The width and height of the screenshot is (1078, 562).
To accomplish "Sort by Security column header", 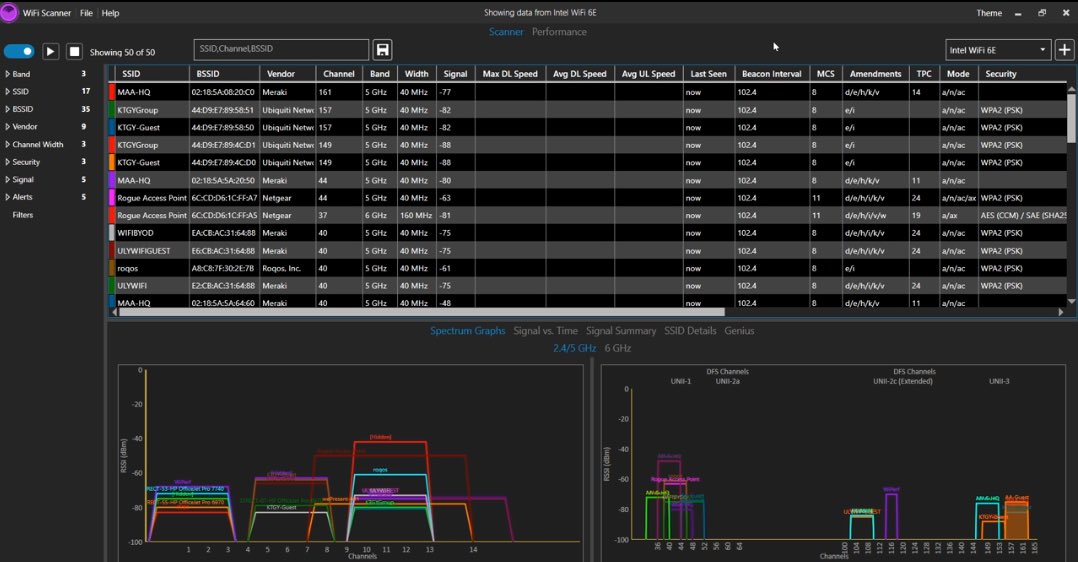I will [x=1022, y=74].
